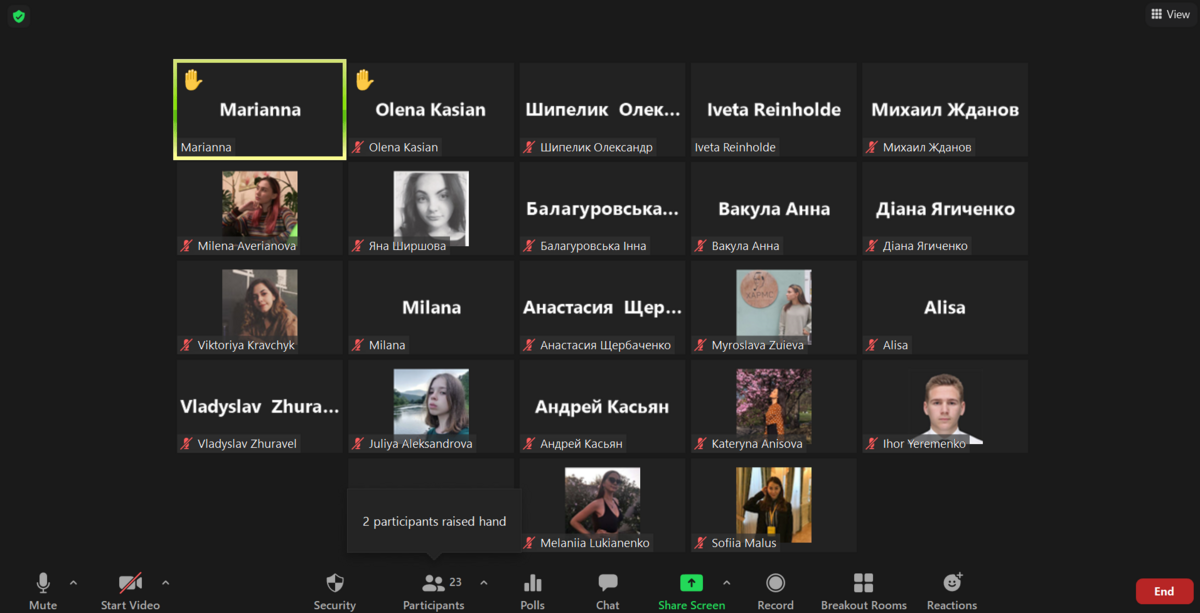Screen dimensions: 1200x613
Task: Click the muted mic icon next to Vladyslav Zhuravel
Action: (187, 444)
